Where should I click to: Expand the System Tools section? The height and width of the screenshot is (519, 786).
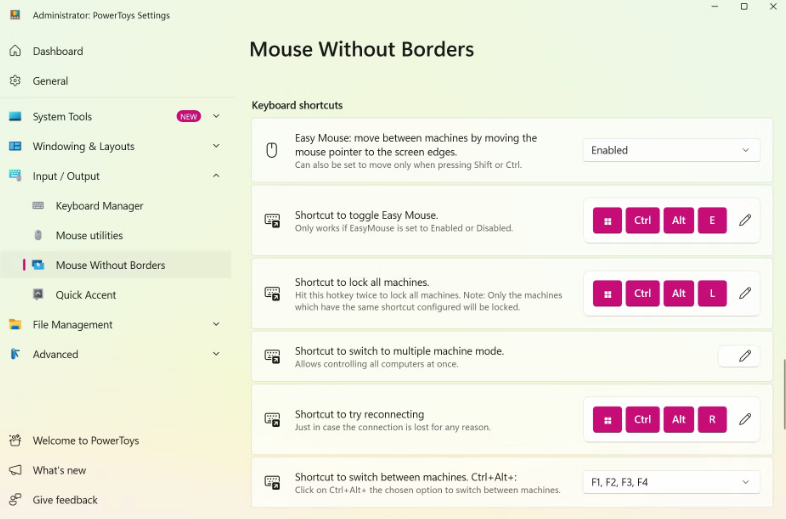point(216,117)
